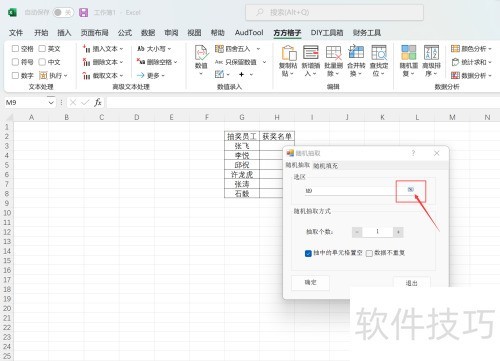Expand the 颜色分析 dropdown arrow
This screenshot has width=500, height=361.
490,49
